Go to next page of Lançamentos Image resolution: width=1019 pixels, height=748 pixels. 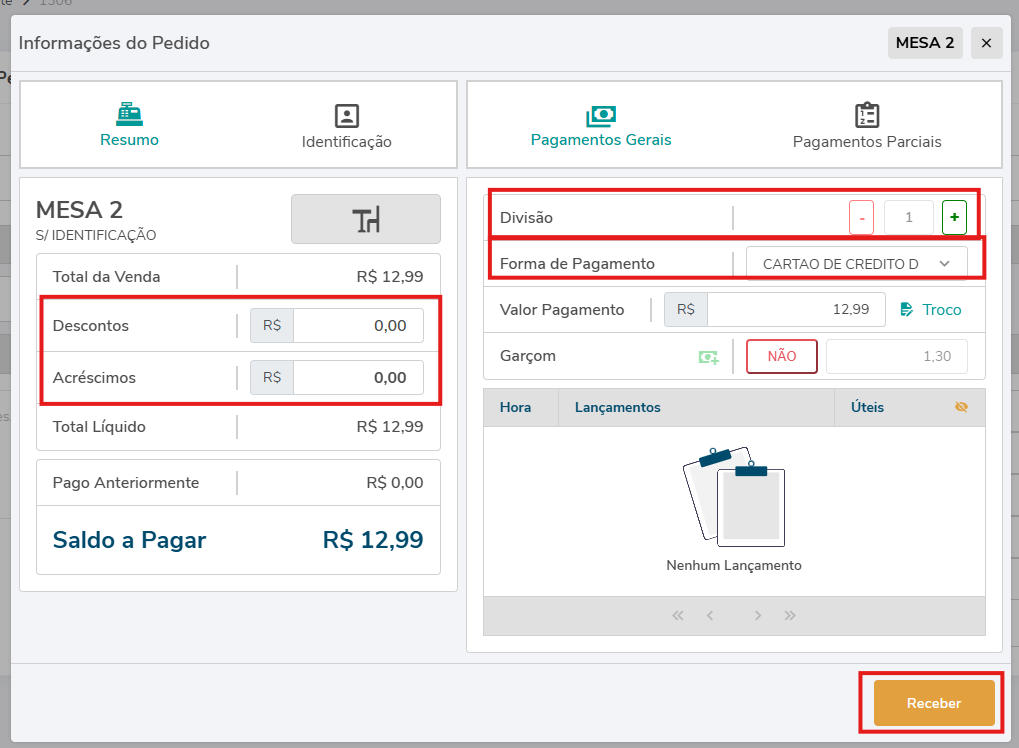click(758, 616)
